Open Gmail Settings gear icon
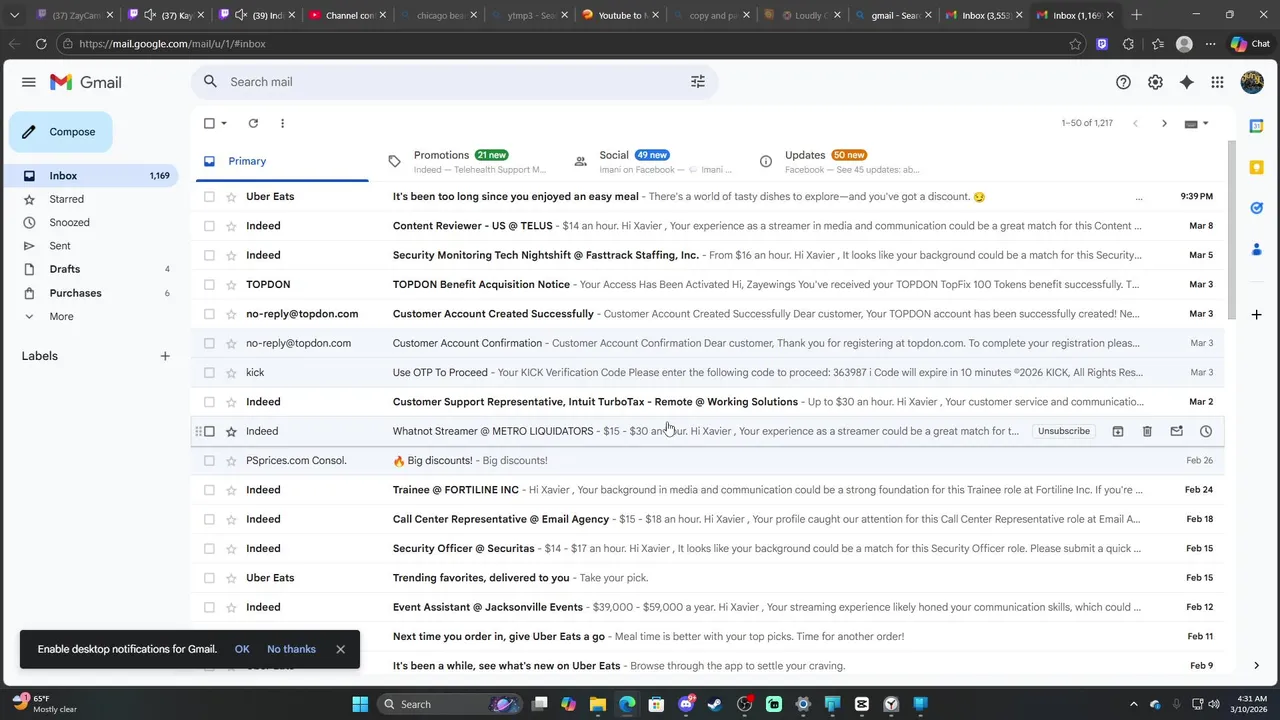 tap(1155, 82)
